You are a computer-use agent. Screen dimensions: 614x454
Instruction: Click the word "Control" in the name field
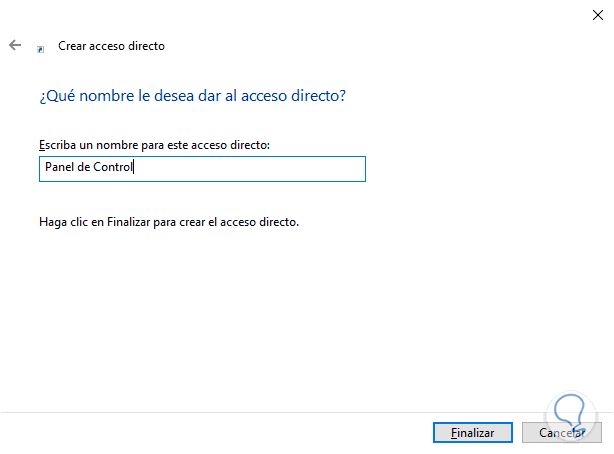point(113,169)
